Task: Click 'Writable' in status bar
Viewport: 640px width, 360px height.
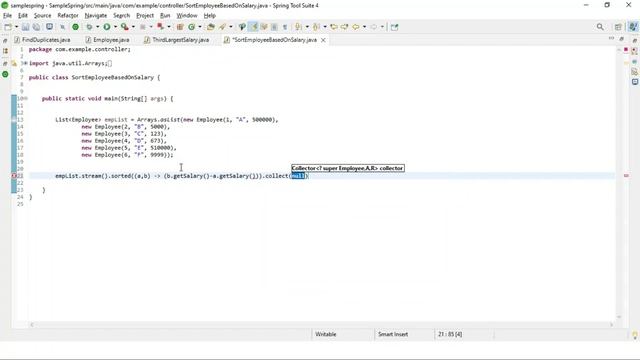Action: click(x=326, y=334)
